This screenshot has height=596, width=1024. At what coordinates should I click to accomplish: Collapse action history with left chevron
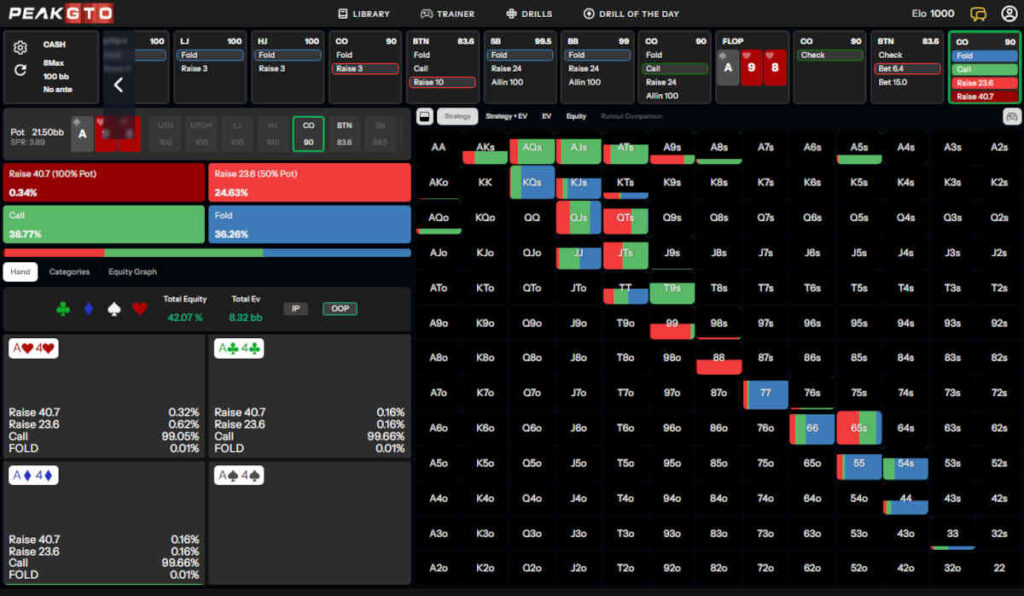pos(118,85)
